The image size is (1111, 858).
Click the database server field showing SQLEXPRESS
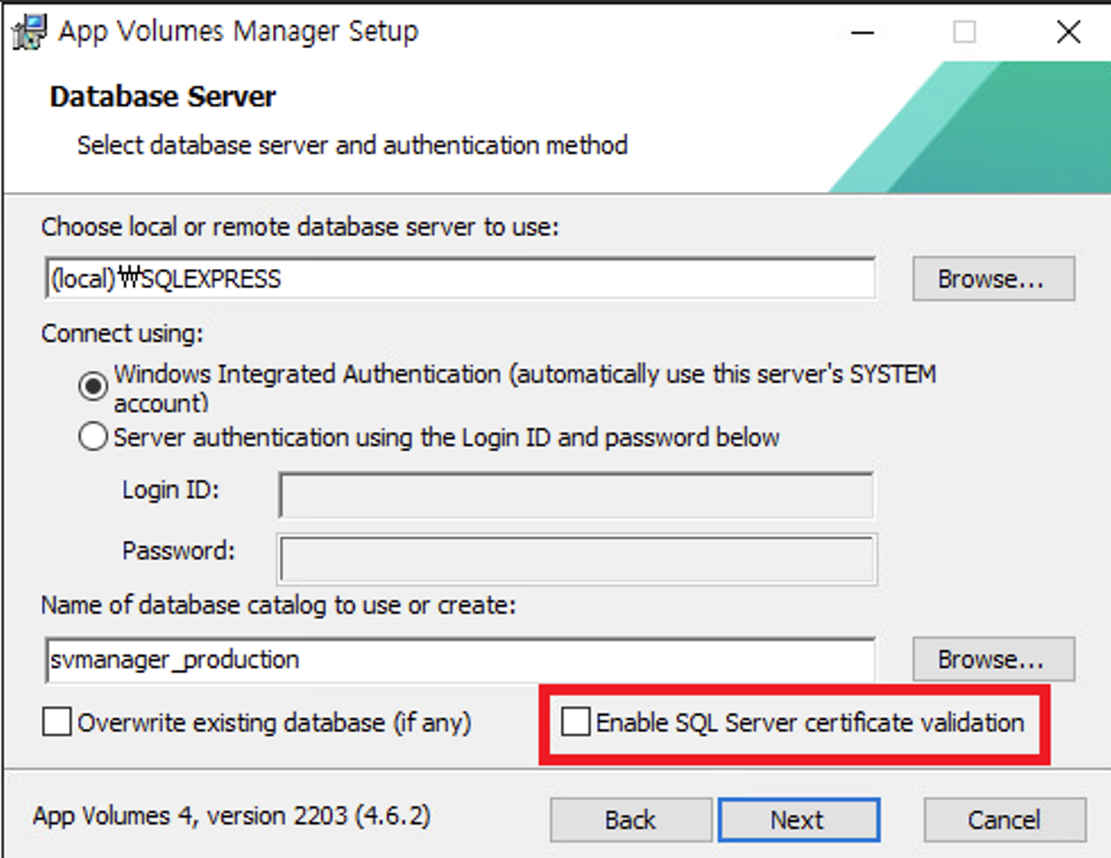(460, 278)
